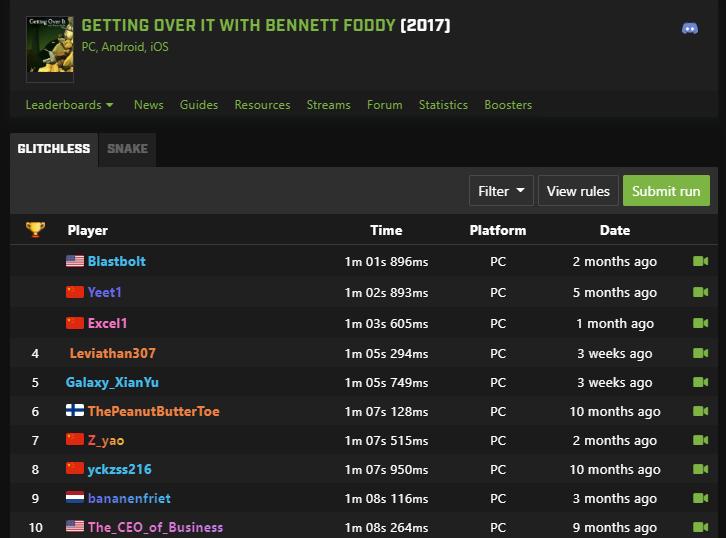726x538 pixels.
Task: Open ThePeanutButterToe's run video icon
Action: [700, 411]
